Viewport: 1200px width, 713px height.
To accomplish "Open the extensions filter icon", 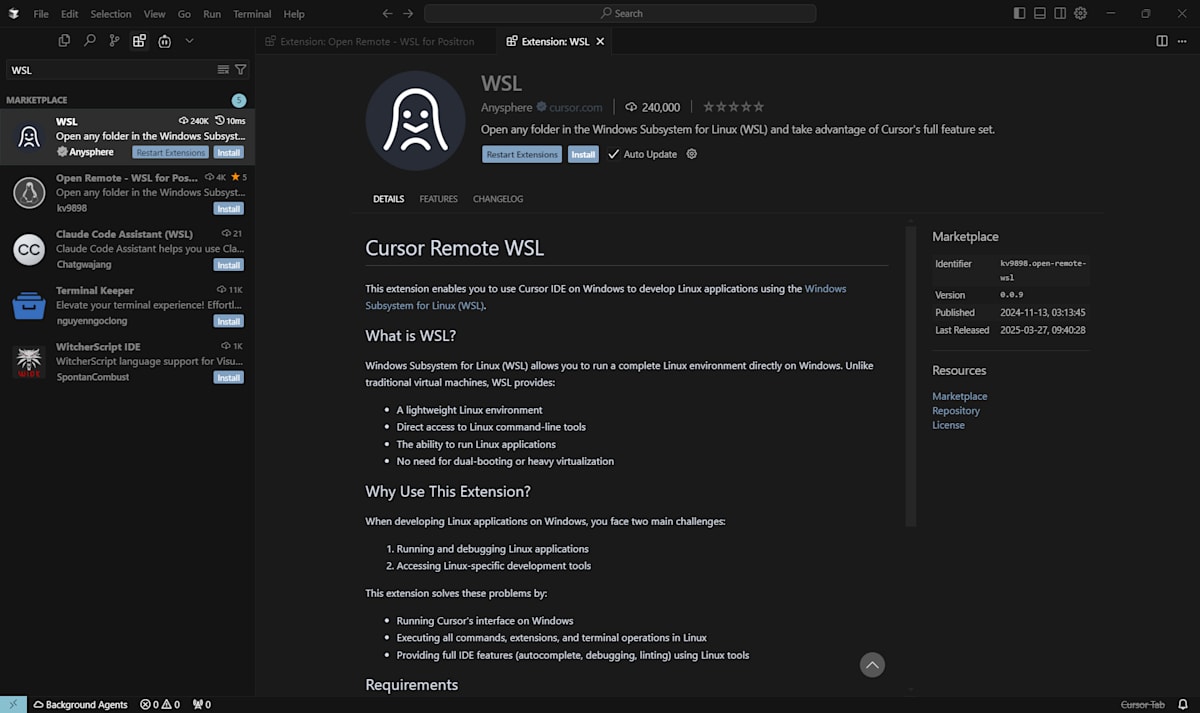I will (240, 69).
